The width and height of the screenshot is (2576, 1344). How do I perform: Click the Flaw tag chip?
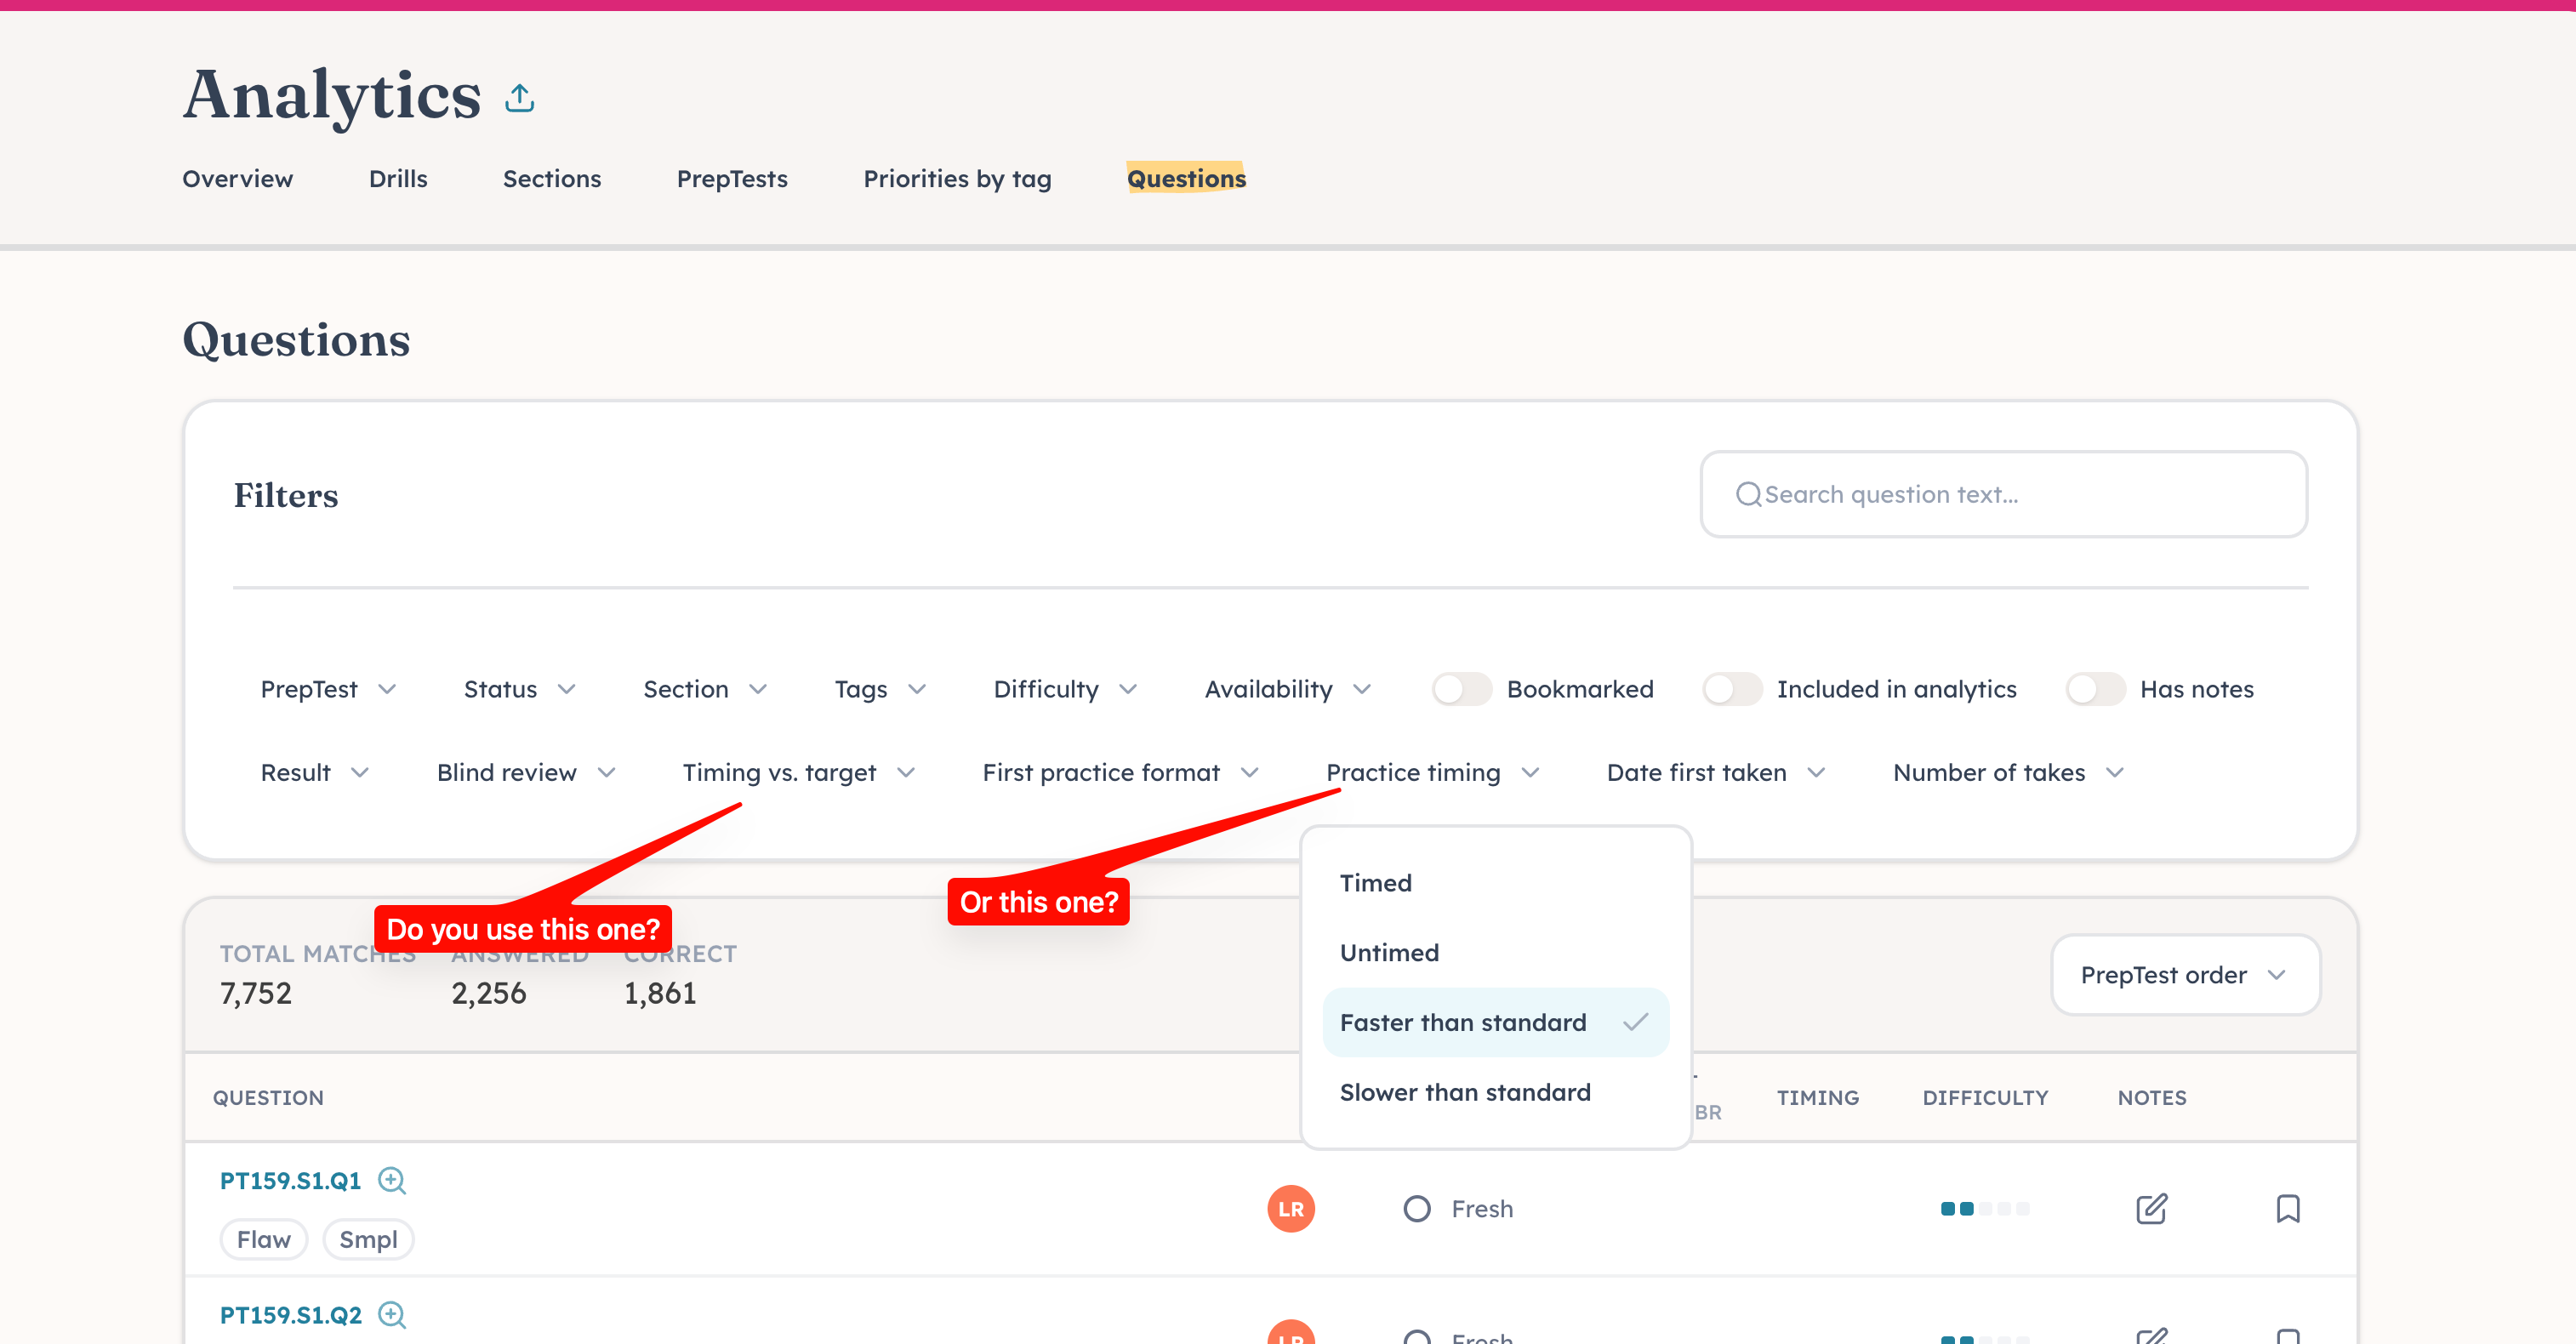point(264,1240)
